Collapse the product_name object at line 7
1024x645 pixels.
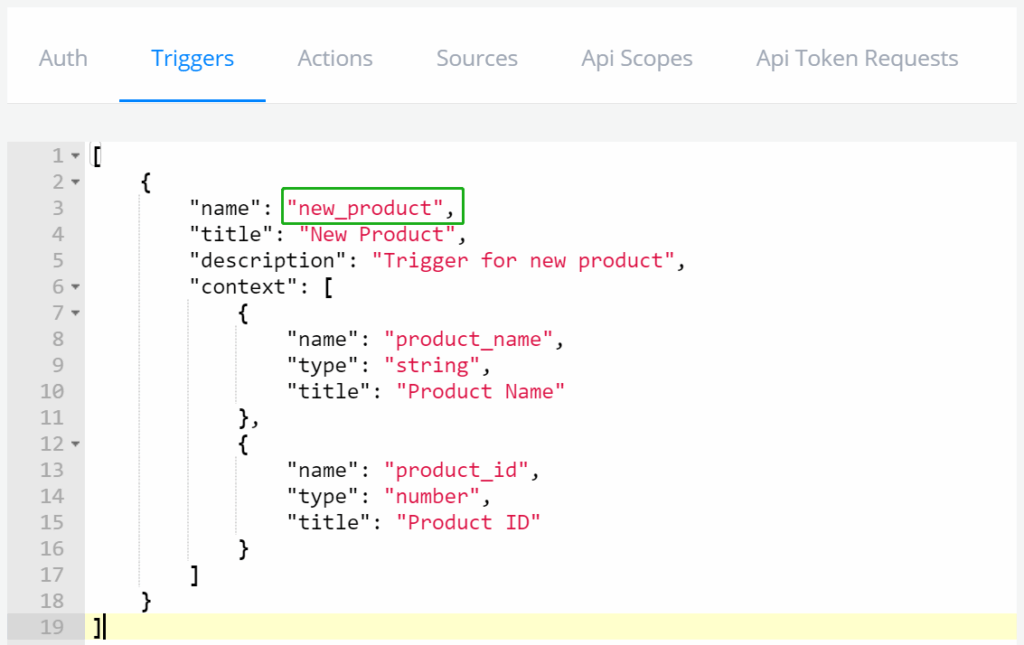pos(75,314)
